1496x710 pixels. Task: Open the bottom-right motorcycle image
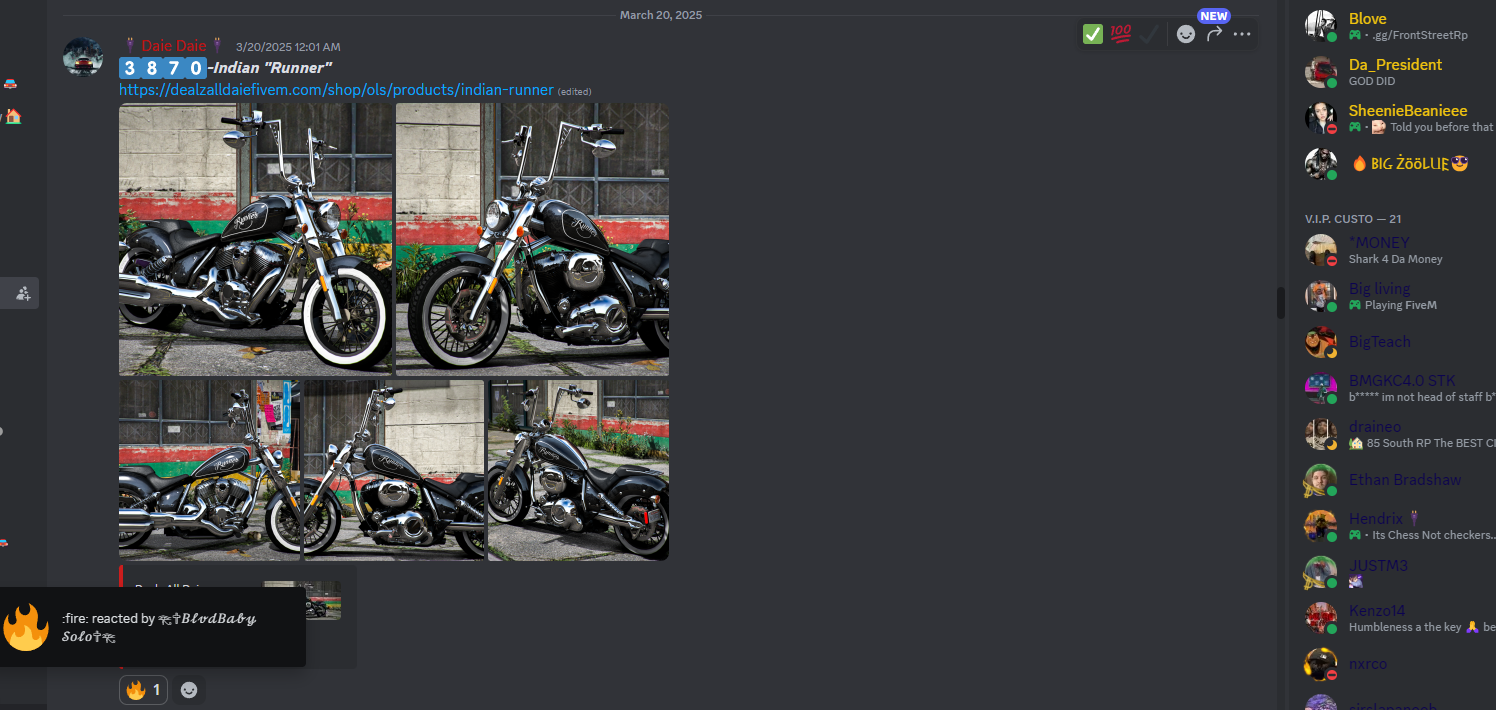click(x=578, y=470)
